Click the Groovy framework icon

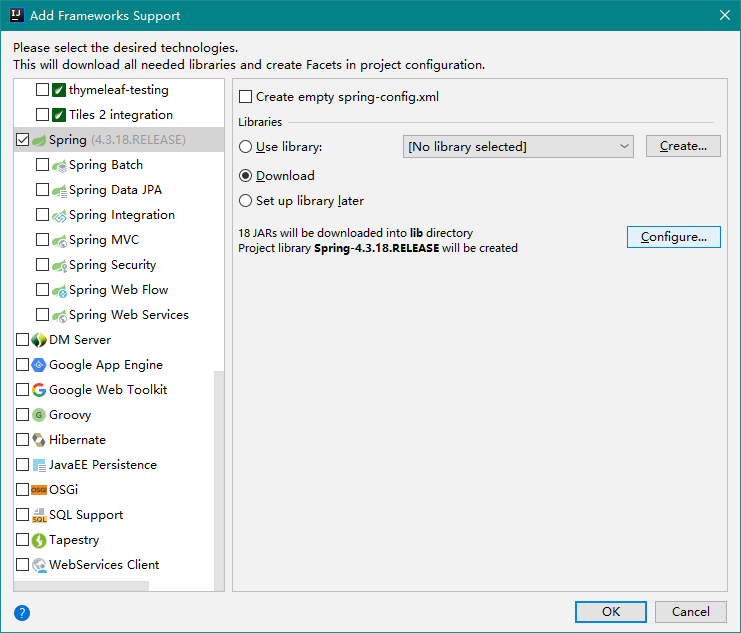point(40,415)
